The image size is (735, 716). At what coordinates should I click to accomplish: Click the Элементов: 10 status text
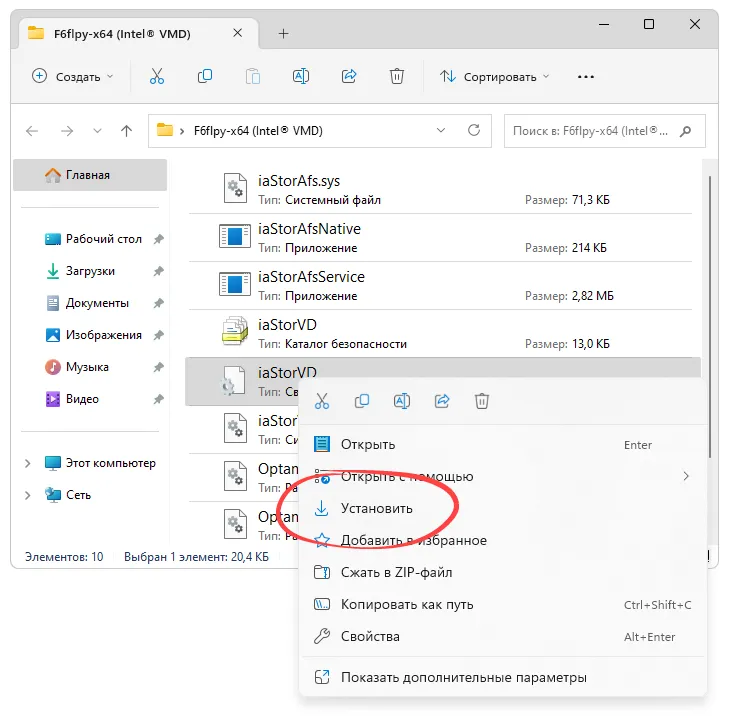pos(64,557)
